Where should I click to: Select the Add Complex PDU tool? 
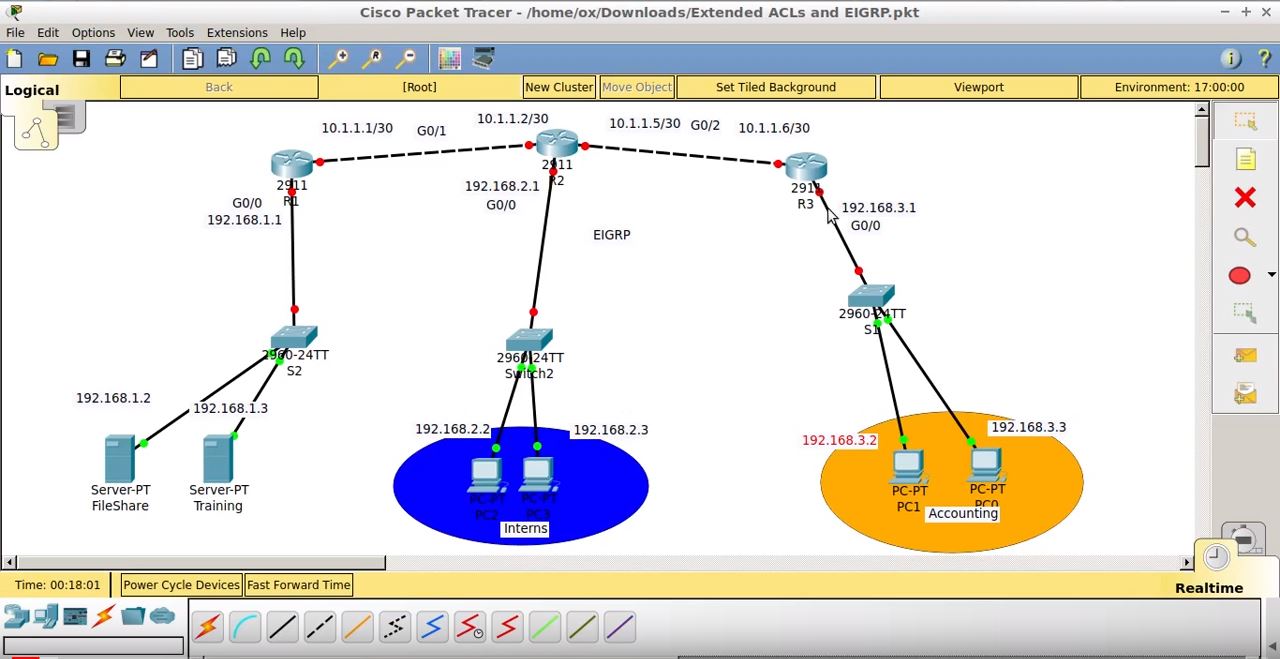(1244, 395)
